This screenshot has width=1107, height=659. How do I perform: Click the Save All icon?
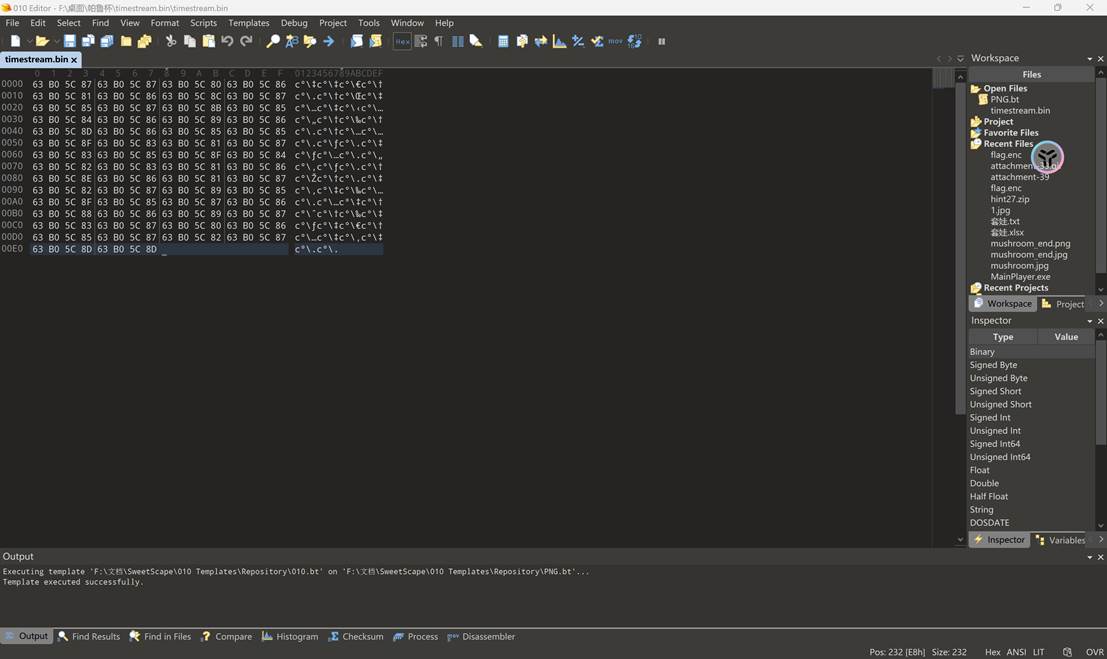(107, 41)
